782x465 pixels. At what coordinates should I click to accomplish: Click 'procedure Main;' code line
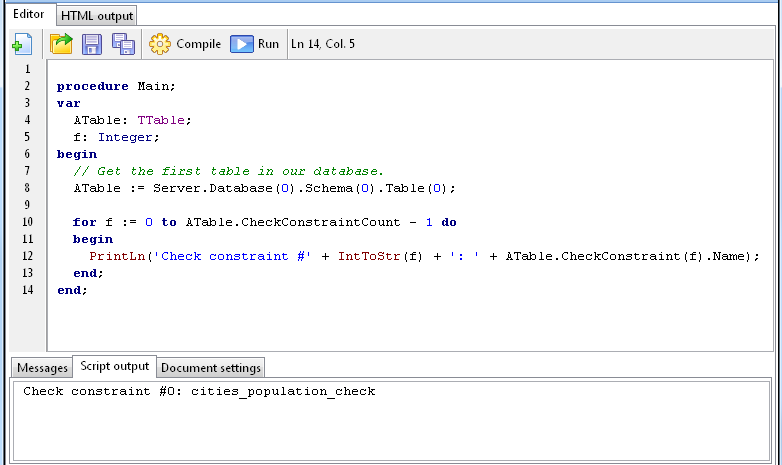coord(116,86)
